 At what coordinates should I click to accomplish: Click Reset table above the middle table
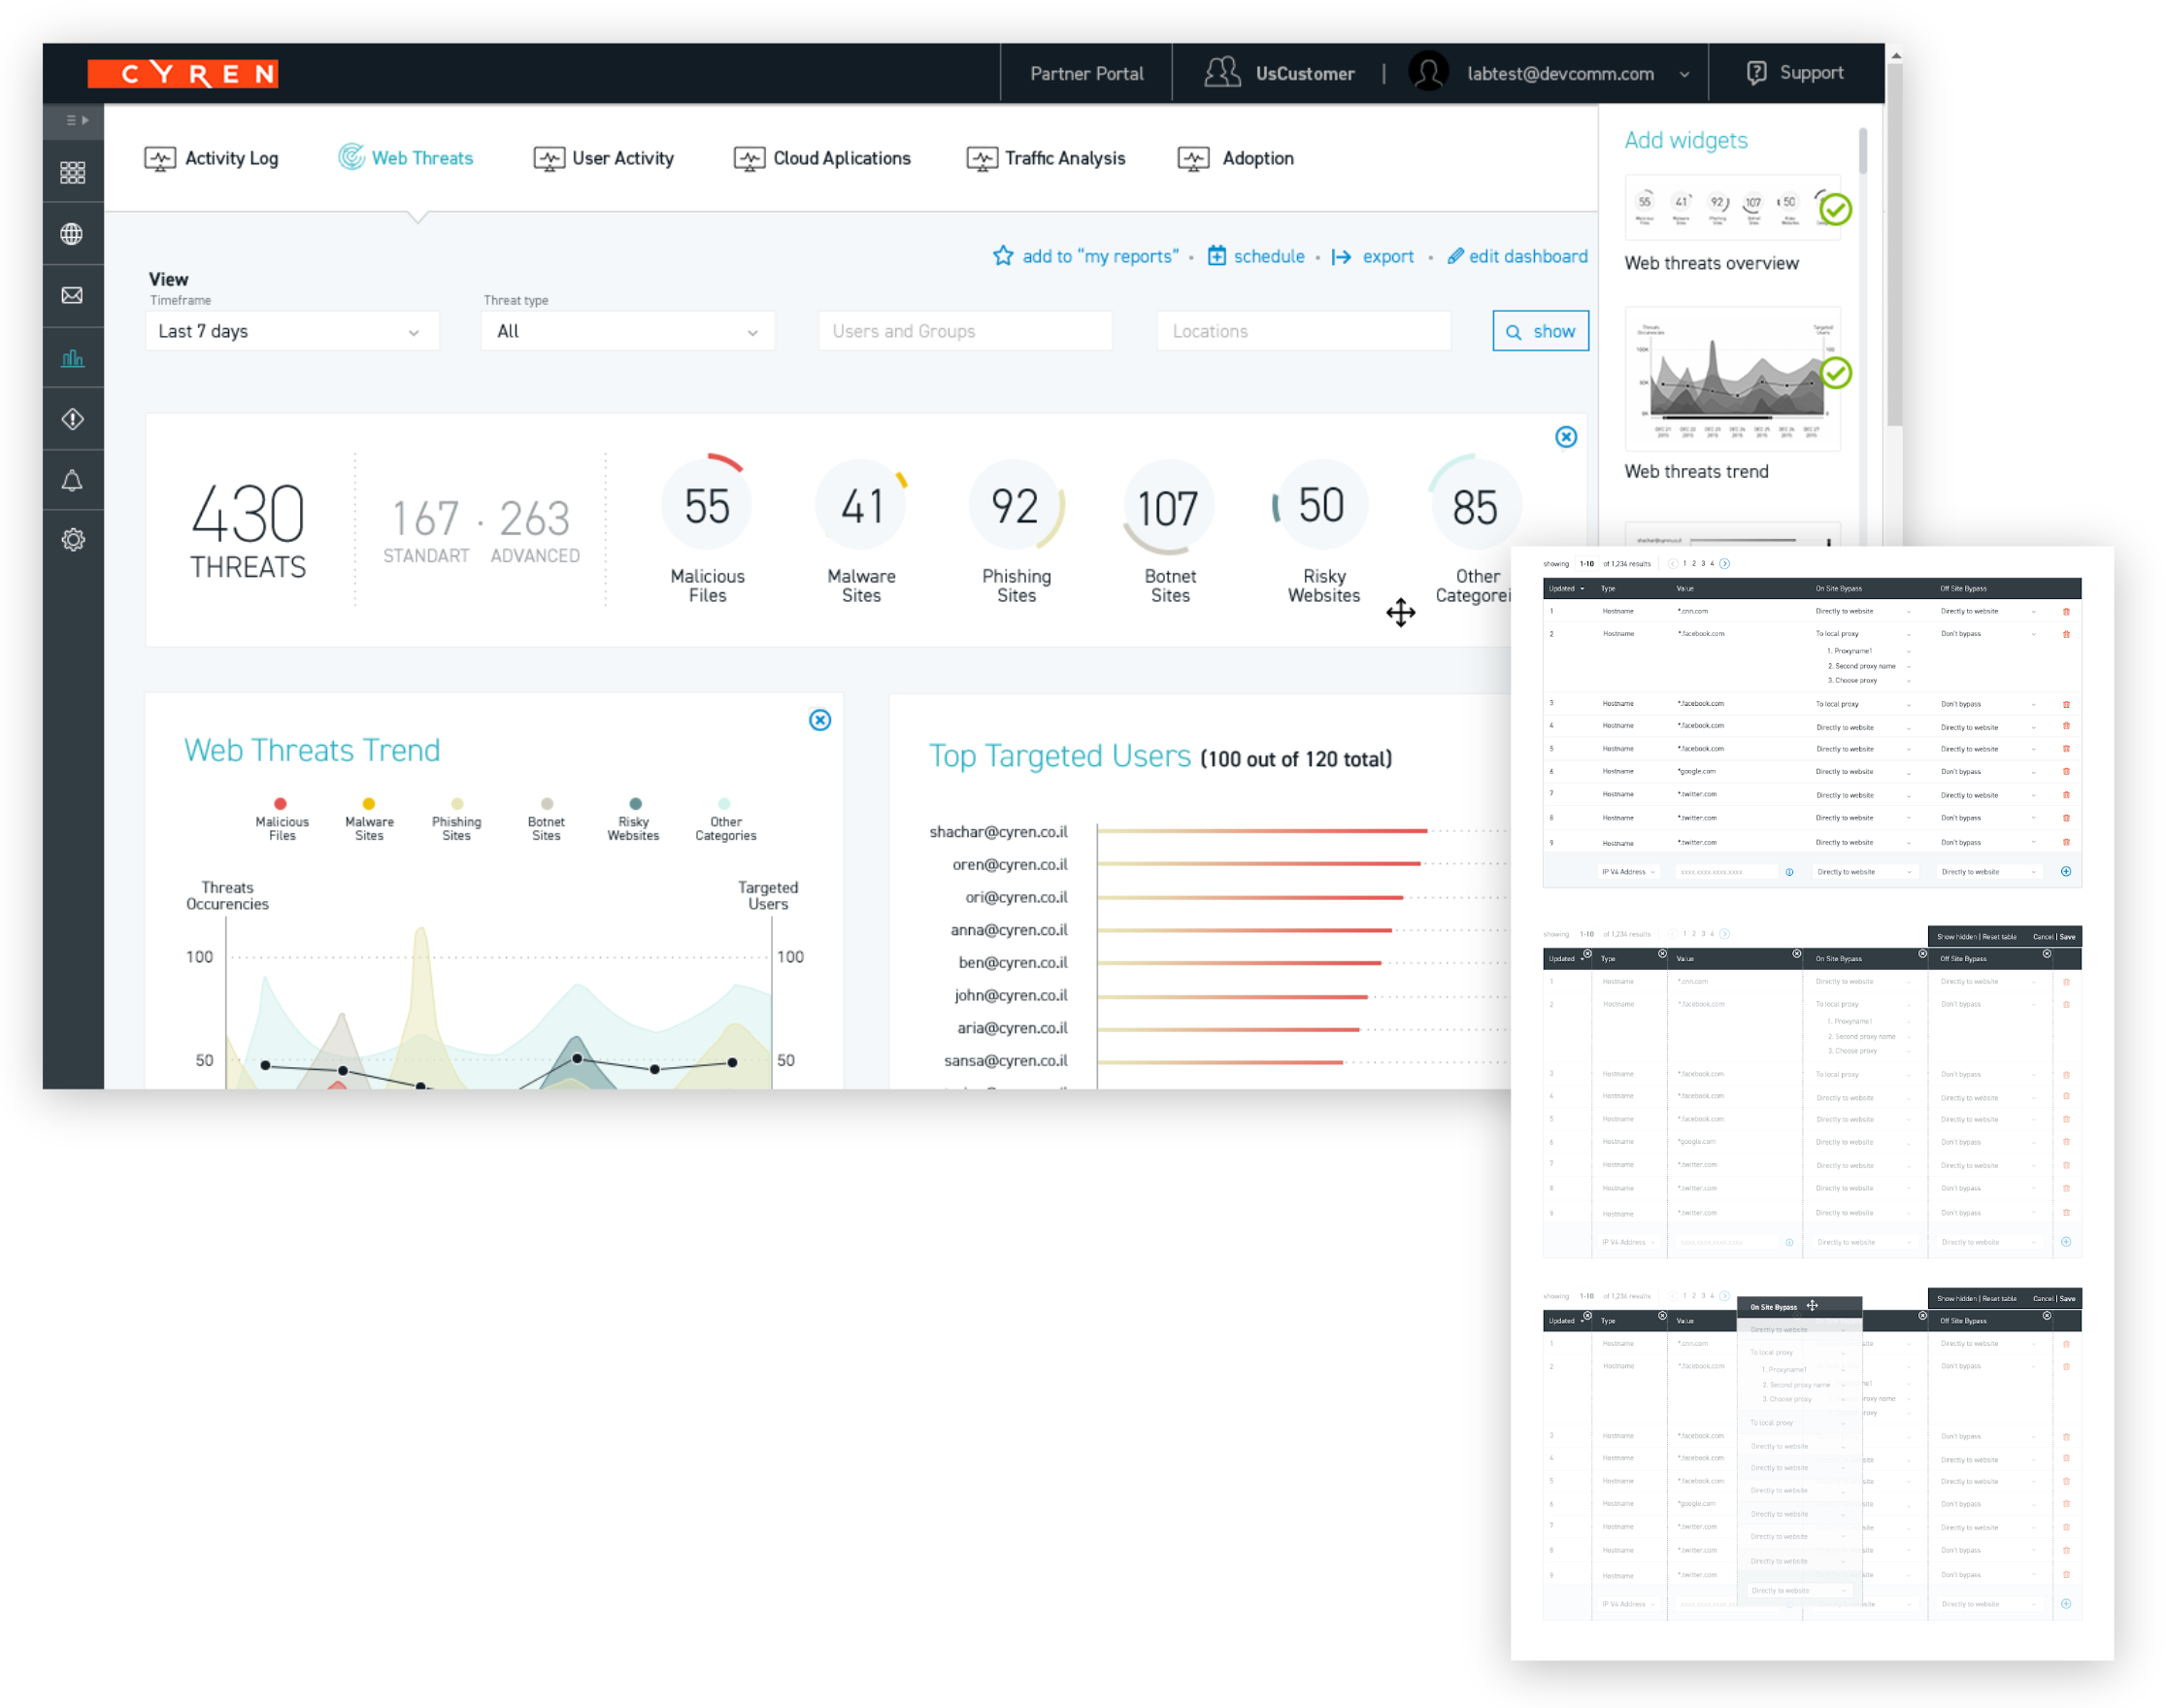click(1999, 937)
